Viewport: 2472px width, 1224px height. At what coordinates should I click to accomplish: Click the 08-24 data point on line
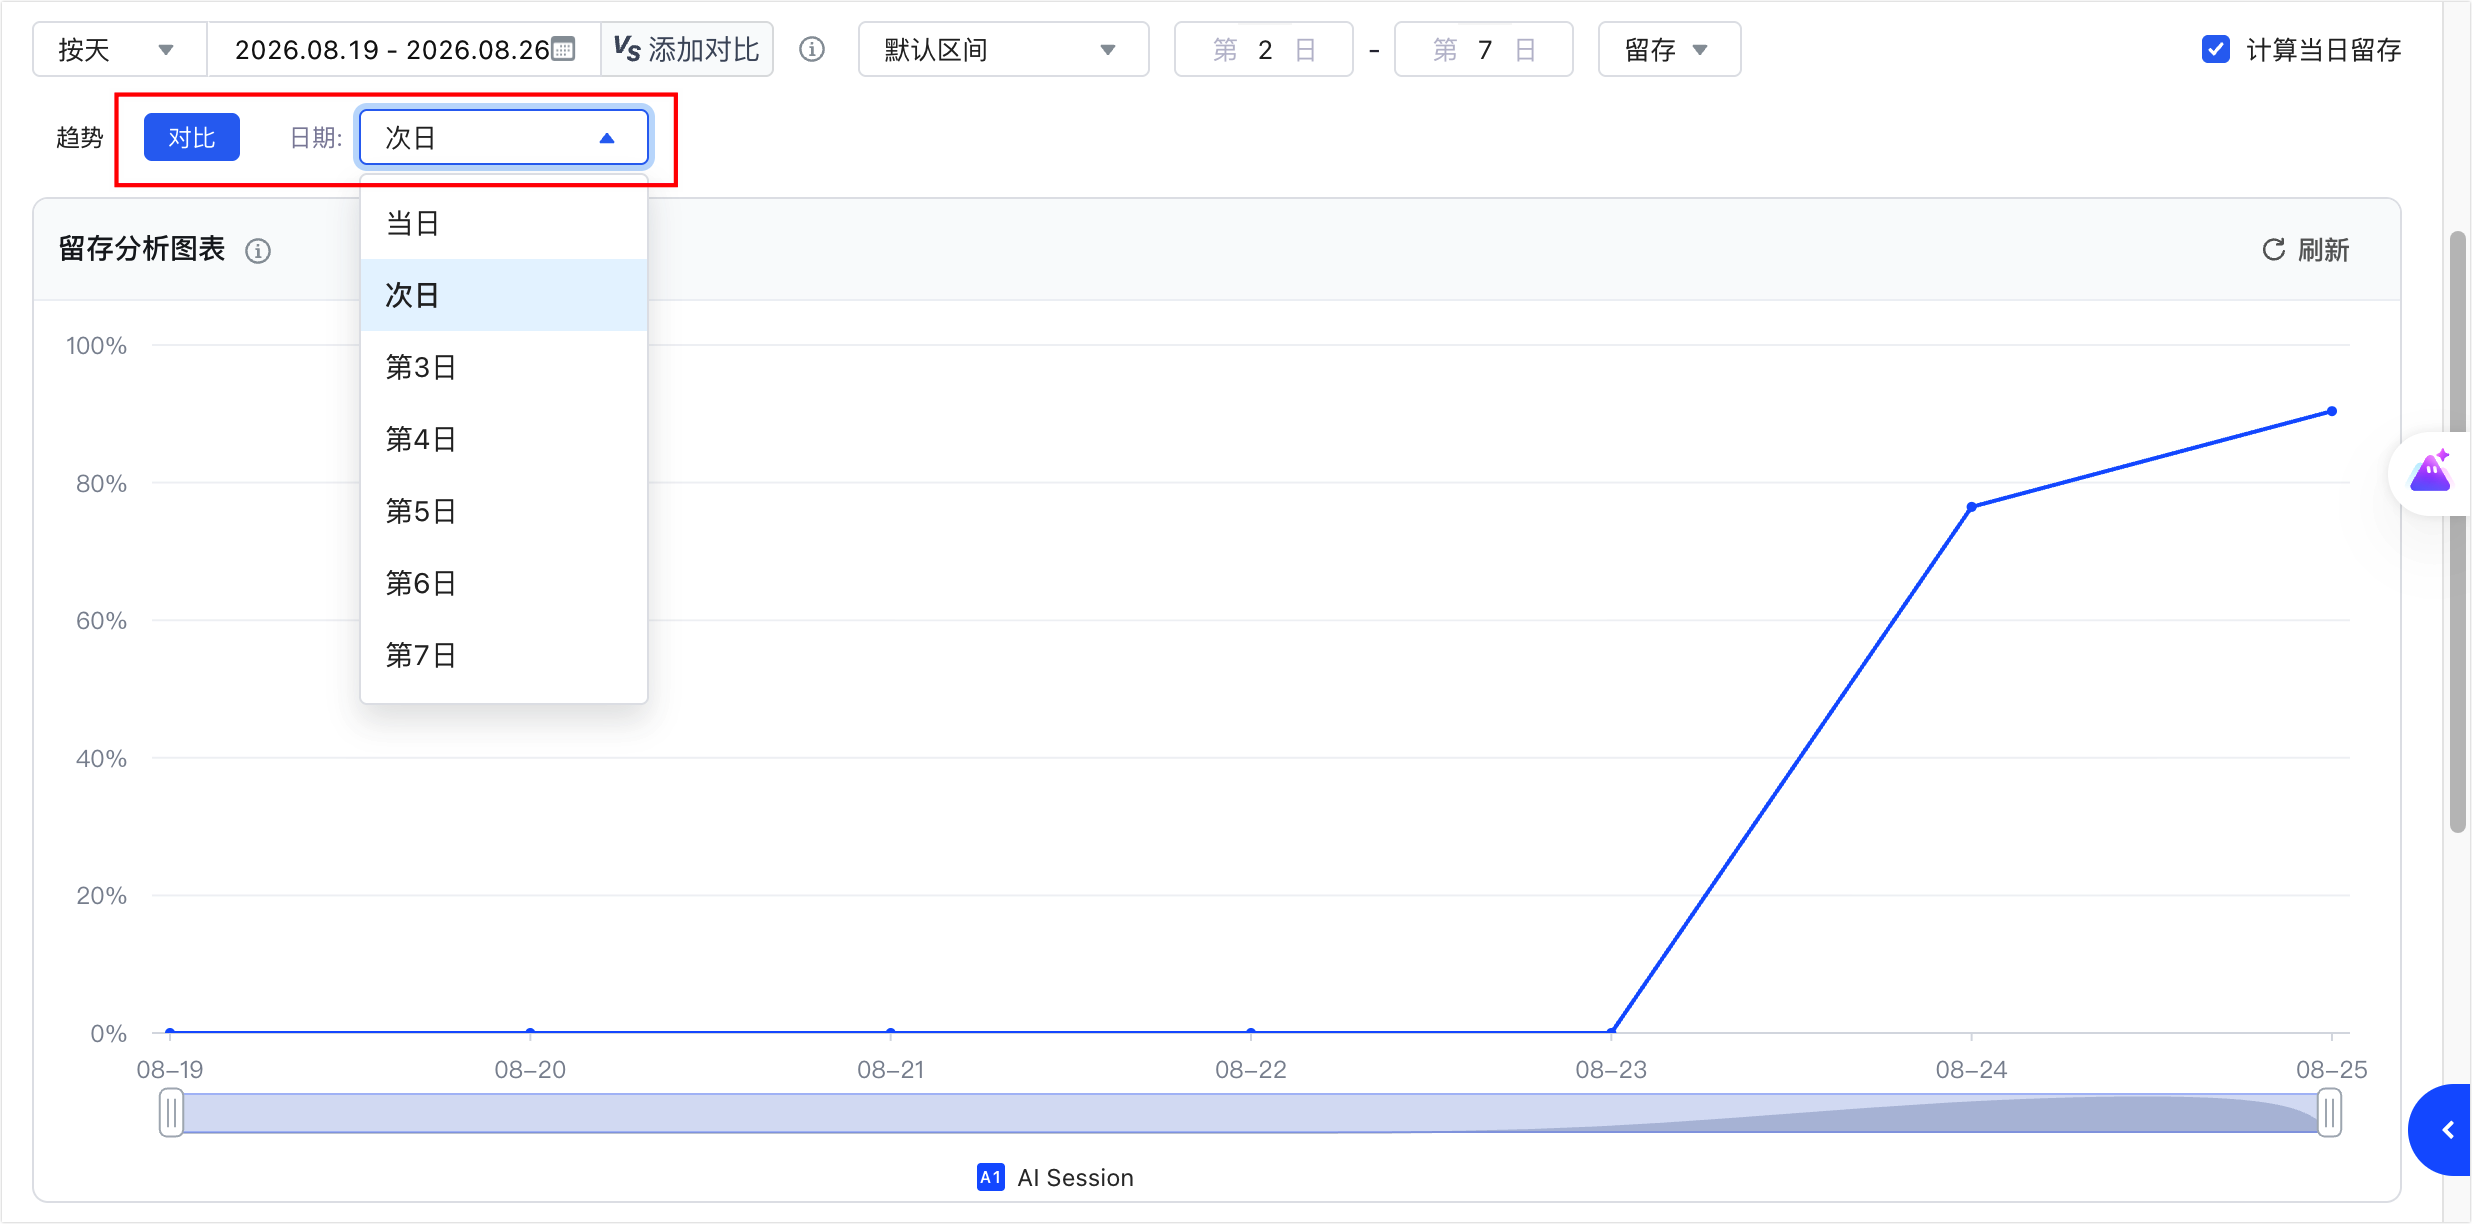pyautogui.click(x=1971, y=507)
